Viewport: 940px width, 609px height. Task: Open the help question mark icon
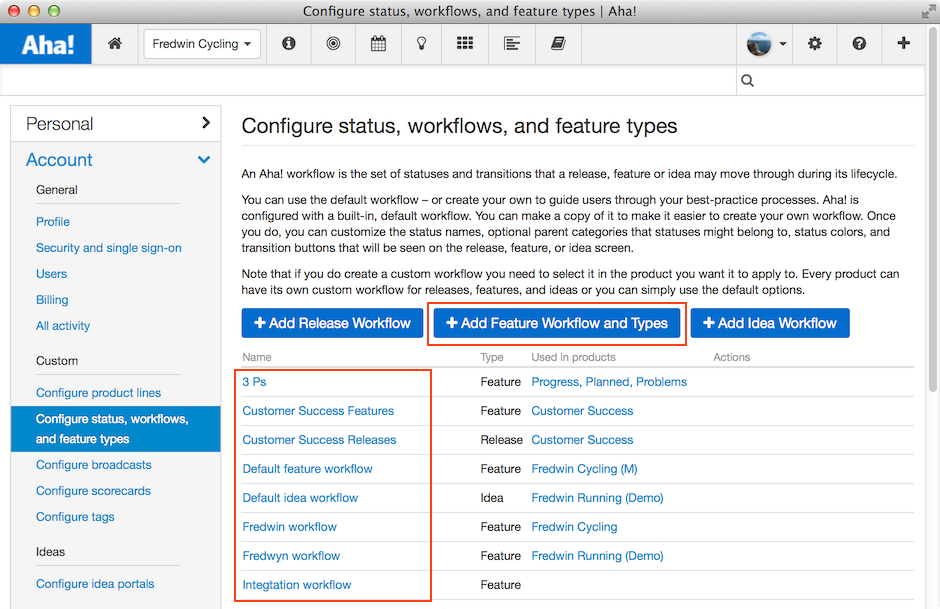(x=859, y=44)
